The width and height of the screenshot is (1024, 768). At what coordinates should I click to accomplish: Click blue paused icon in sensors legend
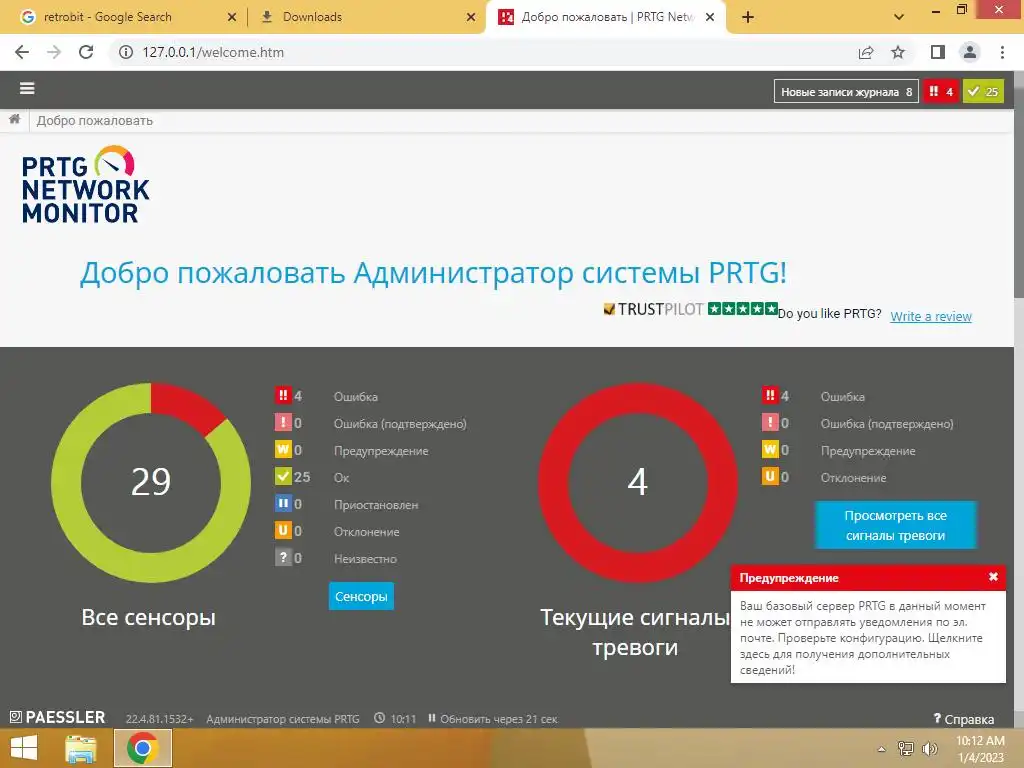[283, 504]
